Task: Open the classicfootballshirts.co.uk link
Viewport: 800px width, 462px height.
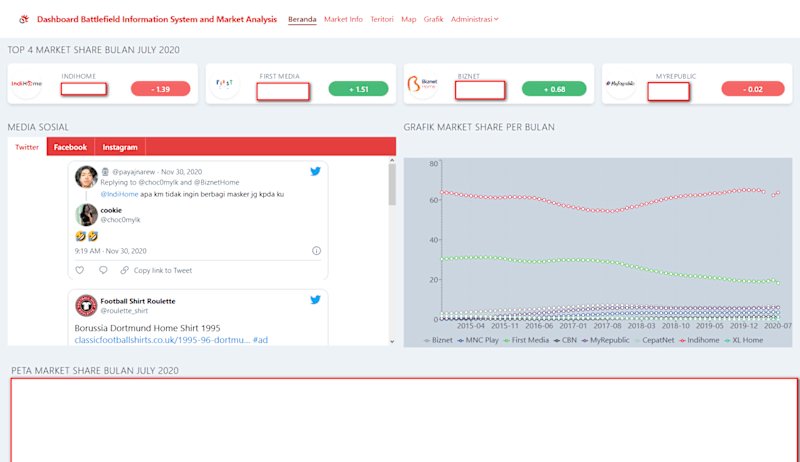Action: point(162,340)
